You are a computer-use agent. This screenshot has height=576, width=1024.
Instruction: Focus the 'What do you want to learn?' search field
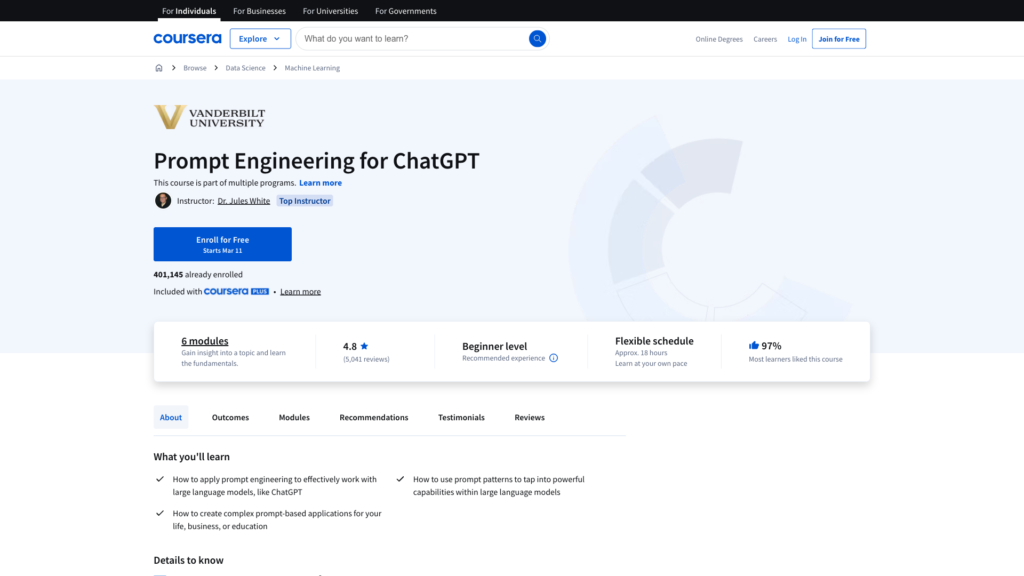pos(412,39)
